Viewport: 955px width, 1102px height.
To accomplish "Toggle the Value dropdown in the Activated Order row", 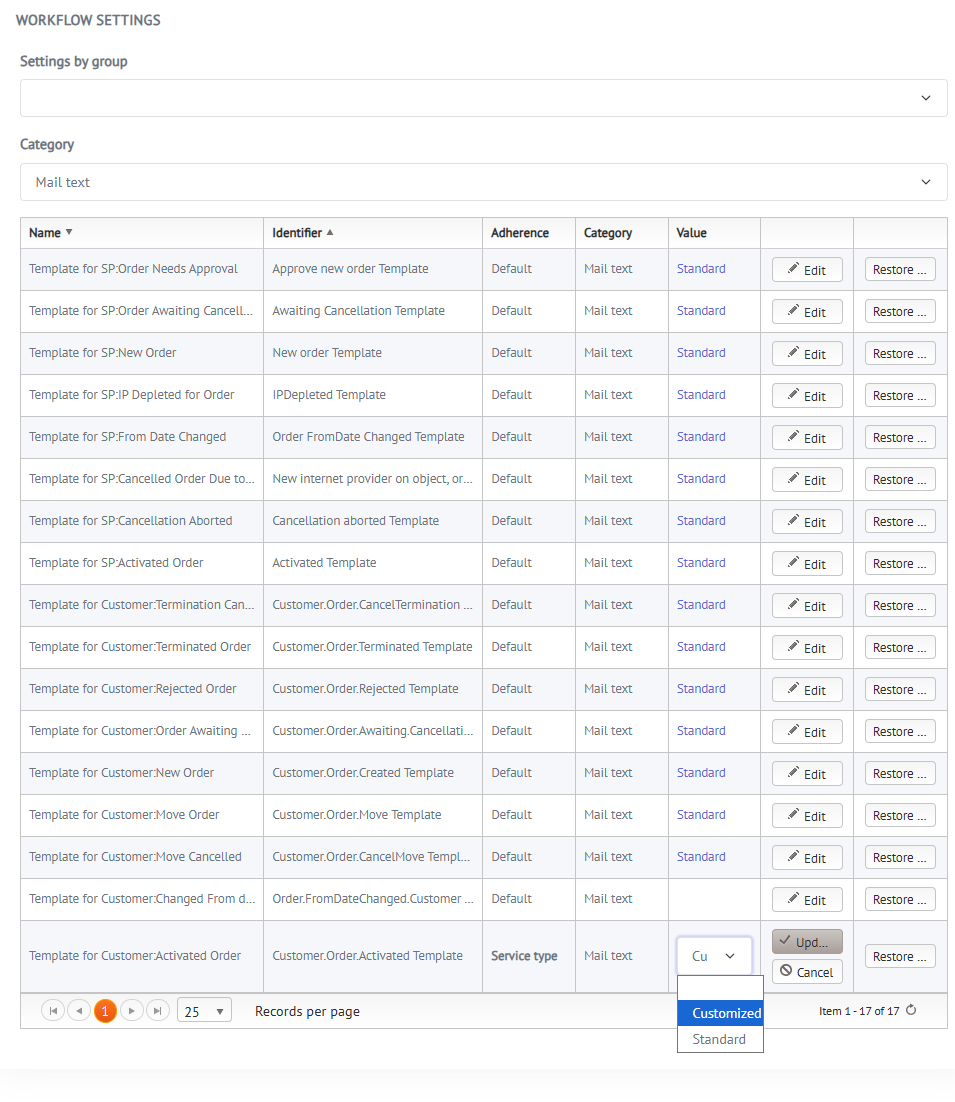I will pos(714,956).
